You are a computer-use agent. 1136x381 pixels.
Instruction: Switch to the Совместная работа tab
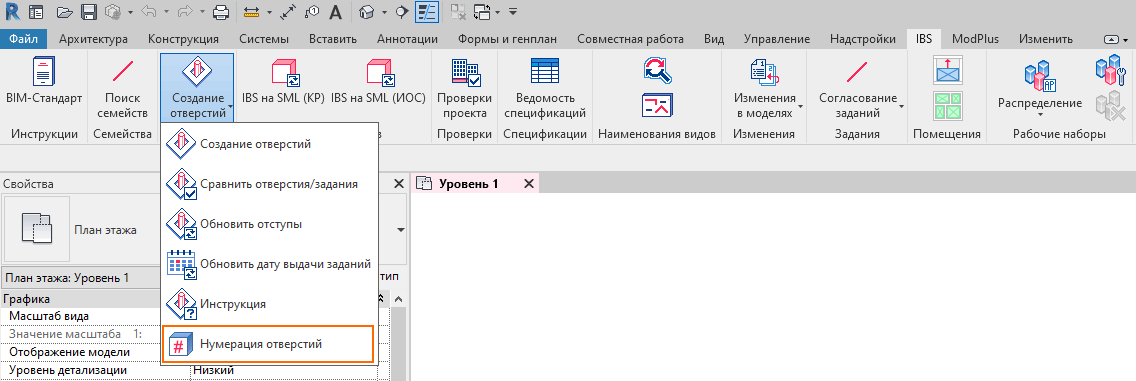[x=630, y=39]
